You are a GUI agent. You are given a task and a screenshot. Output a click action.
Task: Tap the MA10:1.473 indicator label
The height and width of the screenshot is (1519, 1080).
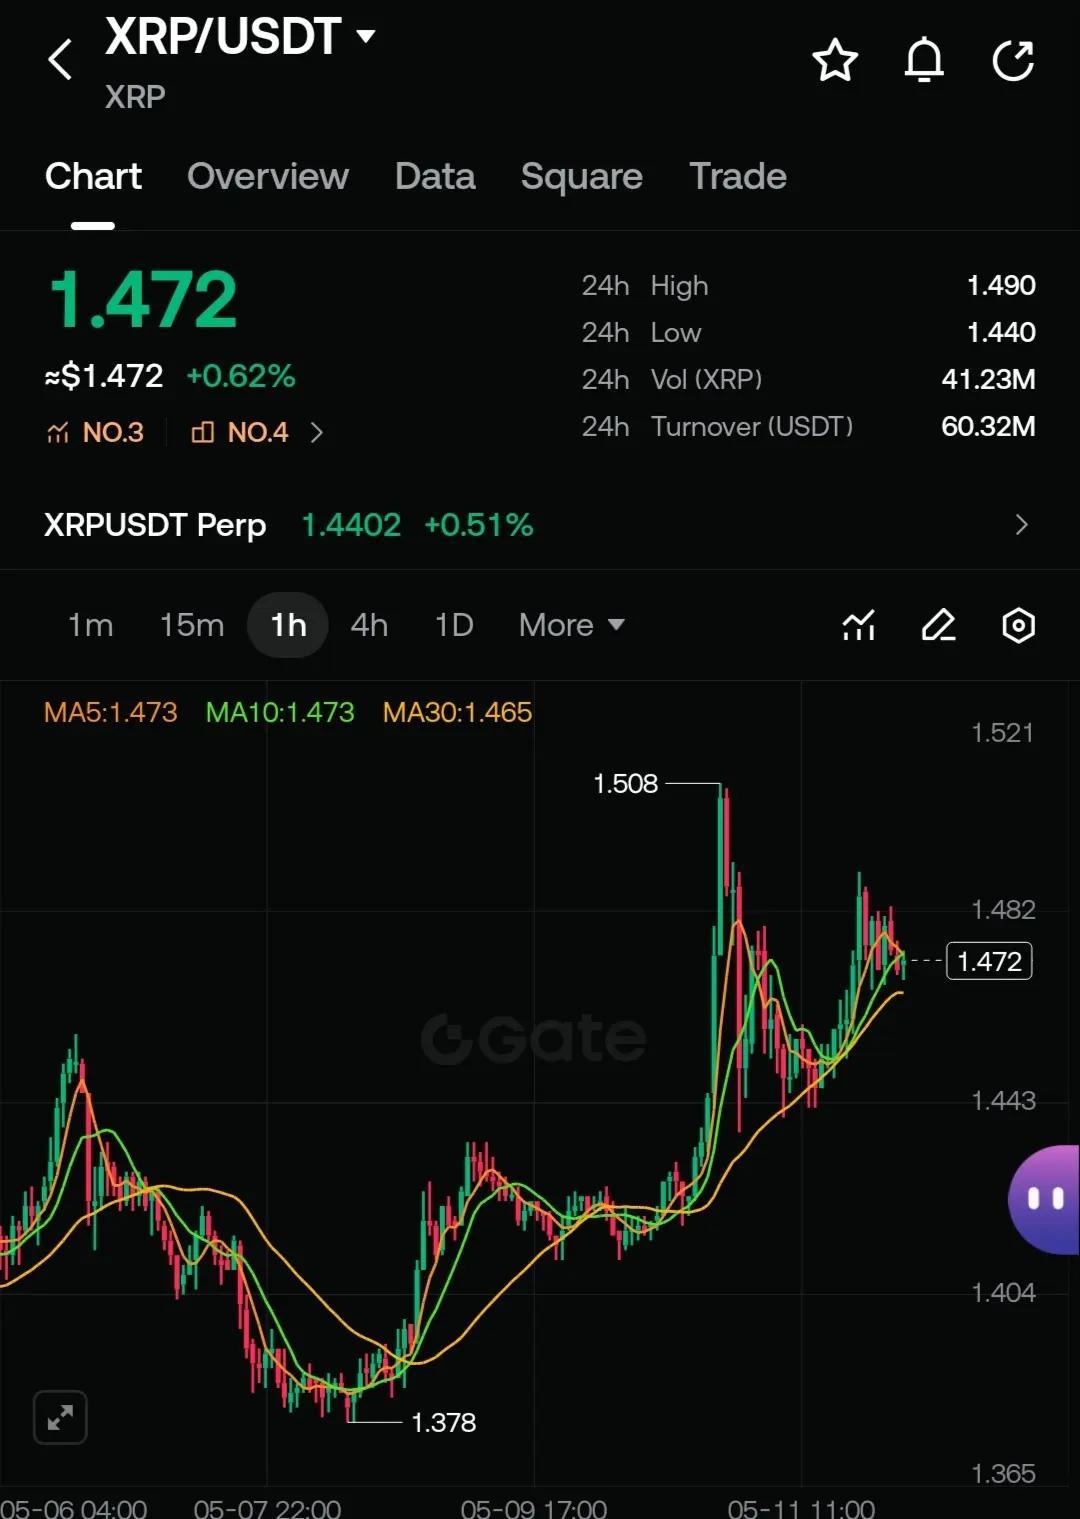pyautogui.click(x=280, y=712)
